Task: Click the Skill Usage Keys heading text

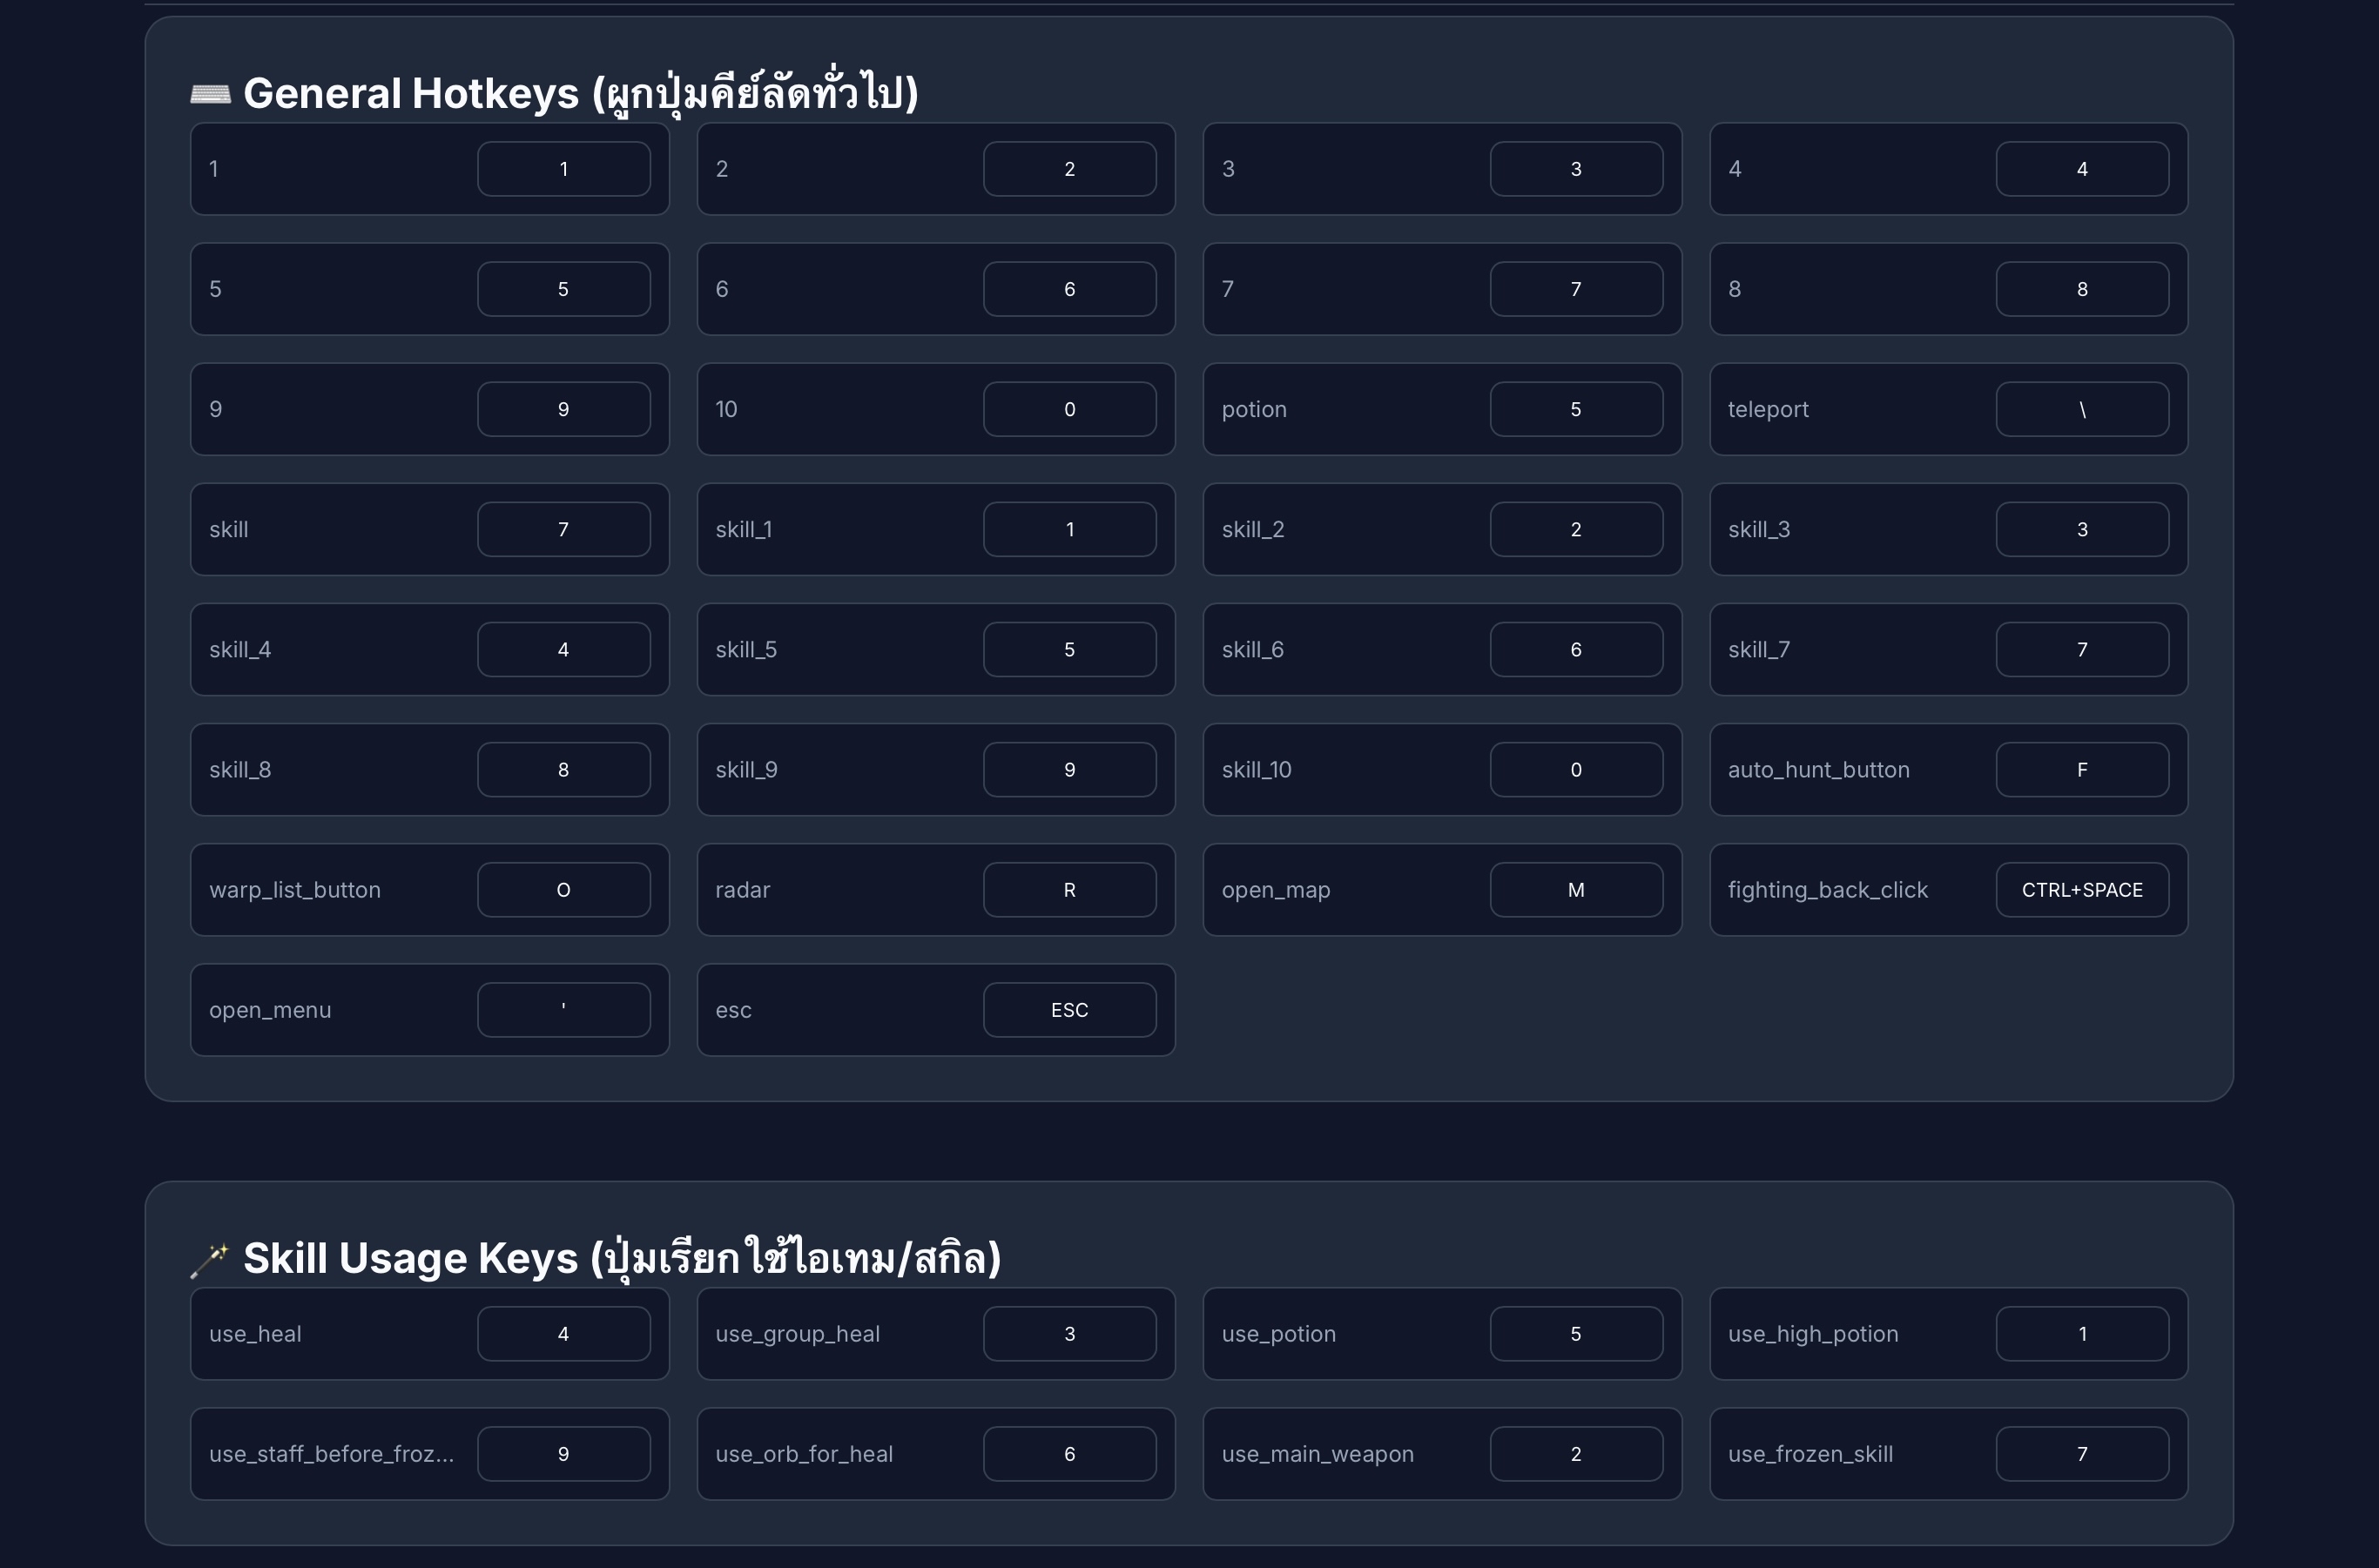Action: 622,1258
